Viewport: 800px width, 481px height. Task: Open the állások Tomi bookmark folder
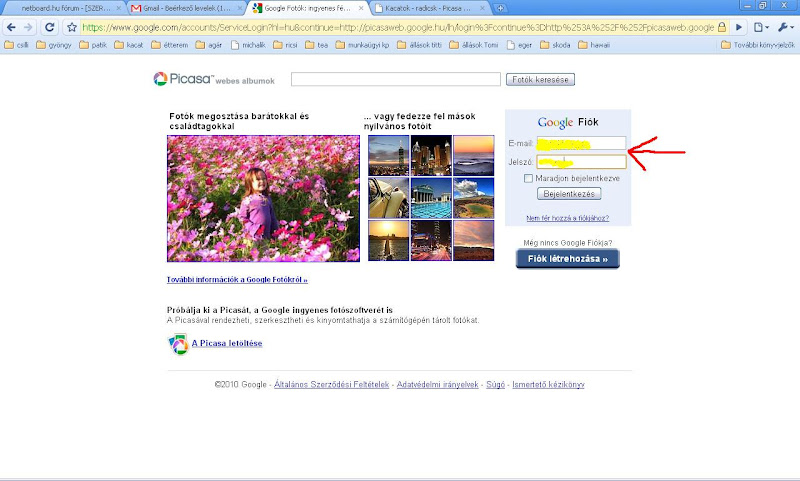pos(474,45)
